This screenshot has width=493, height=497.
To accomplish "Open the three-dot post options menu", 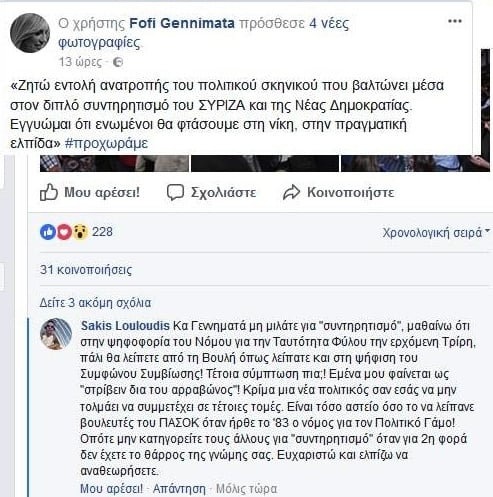I will coord(455,21).
